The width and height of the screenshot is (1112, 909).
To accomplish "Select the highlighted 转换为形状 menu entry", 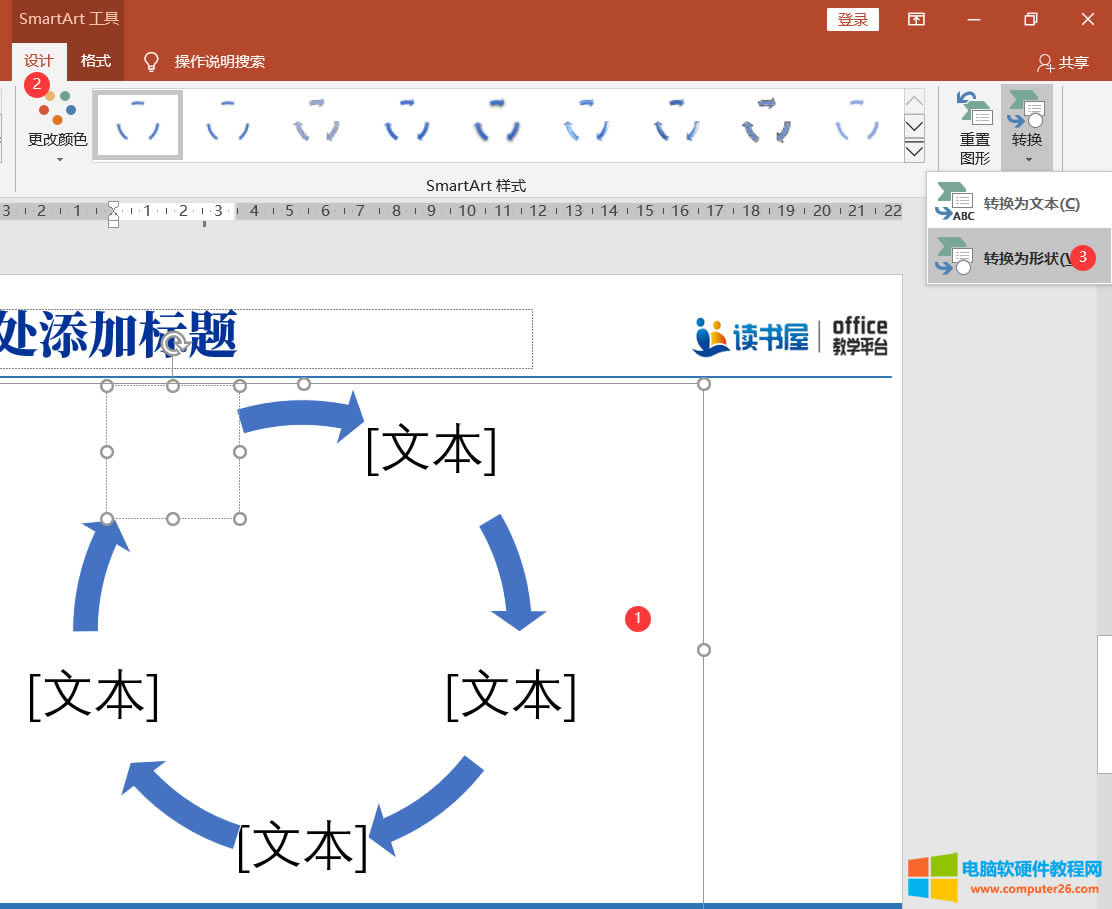I will coord(1020,256).
